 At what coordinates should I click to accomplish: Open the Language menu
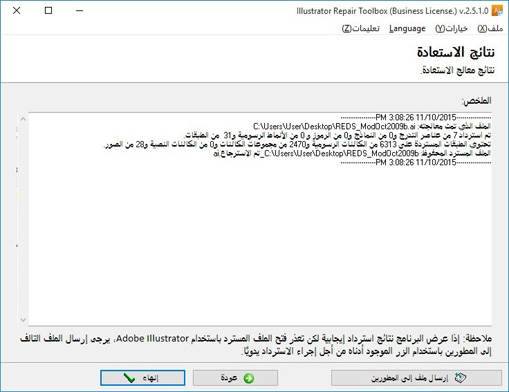tap(407, 29)
